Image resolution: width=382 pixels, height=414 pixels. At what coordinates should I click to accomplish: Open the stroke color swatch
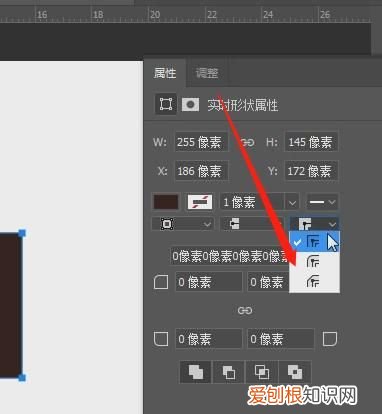[x=200, y=202]
